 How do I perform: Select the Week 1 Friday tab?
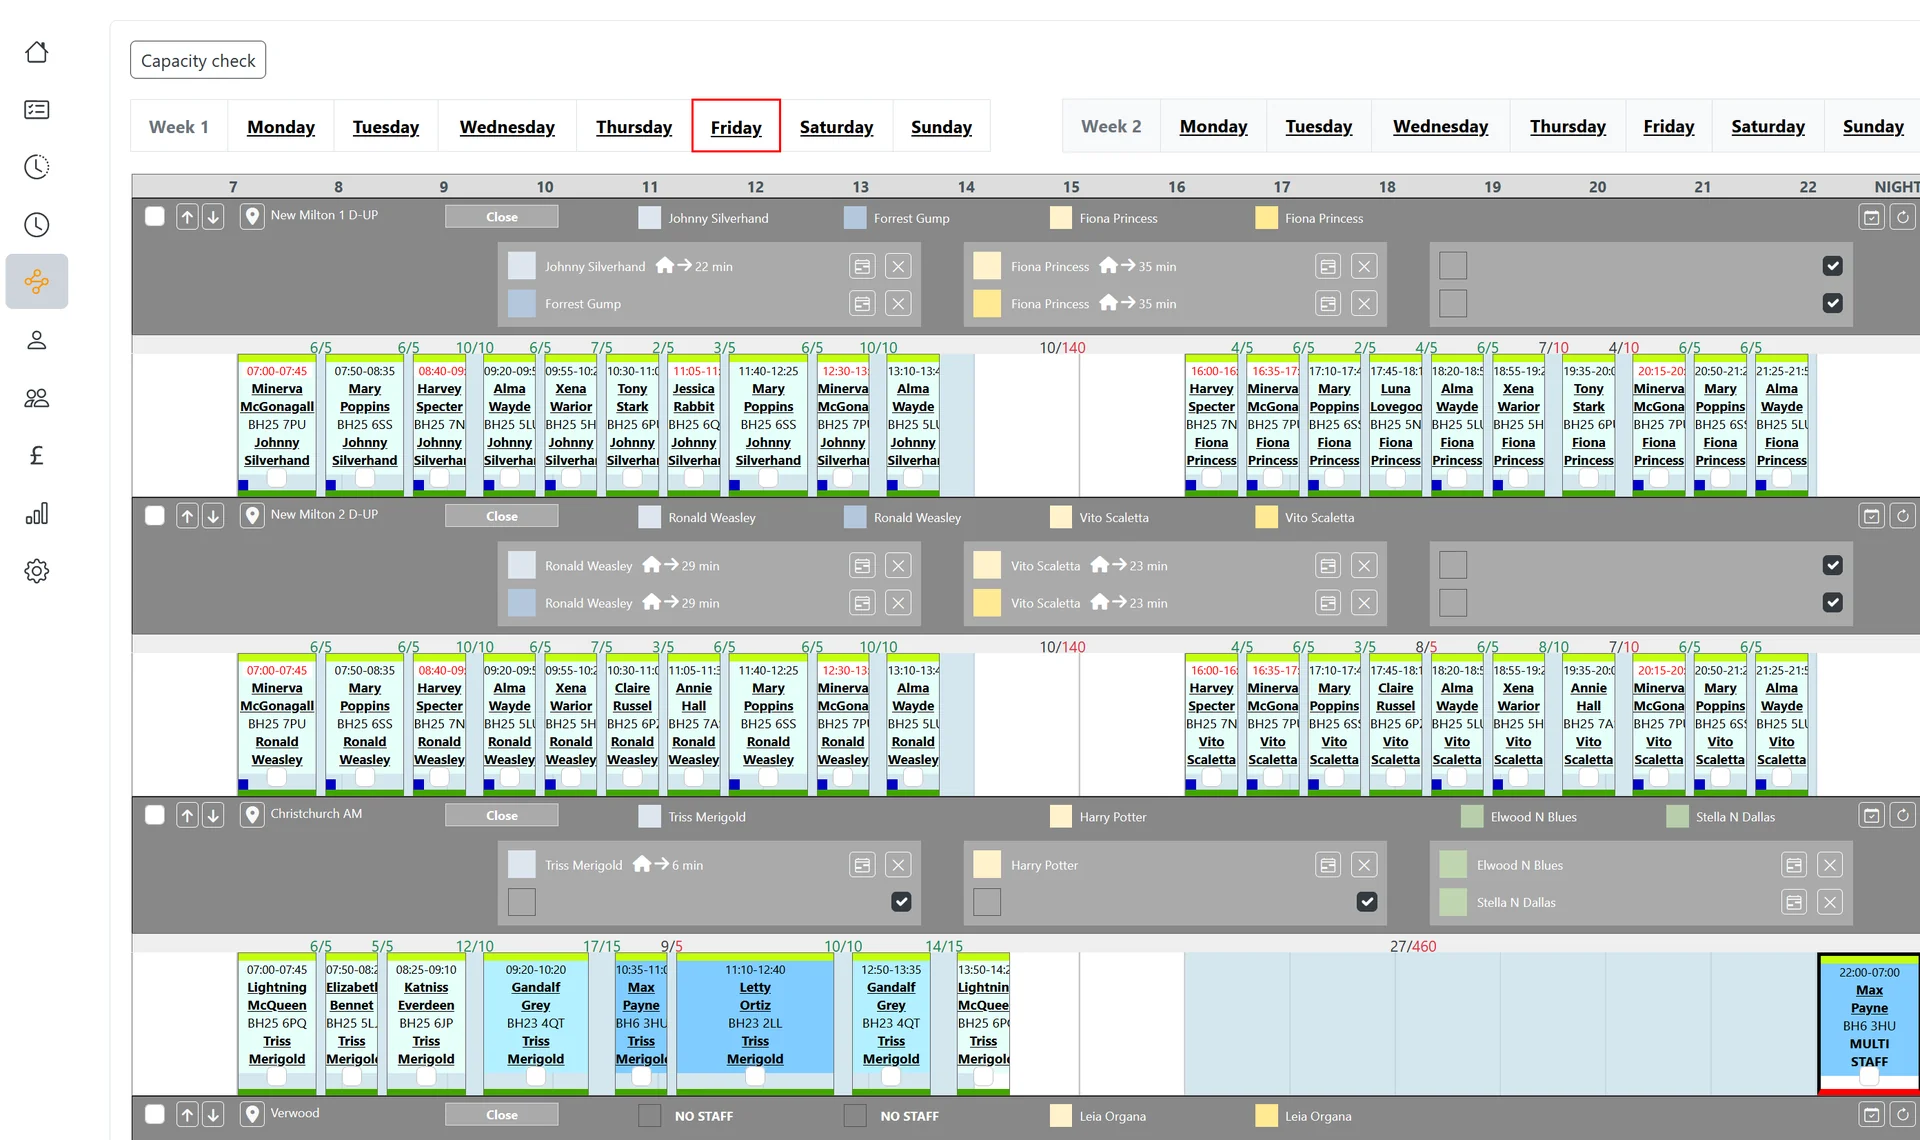(x=736, y=127)
